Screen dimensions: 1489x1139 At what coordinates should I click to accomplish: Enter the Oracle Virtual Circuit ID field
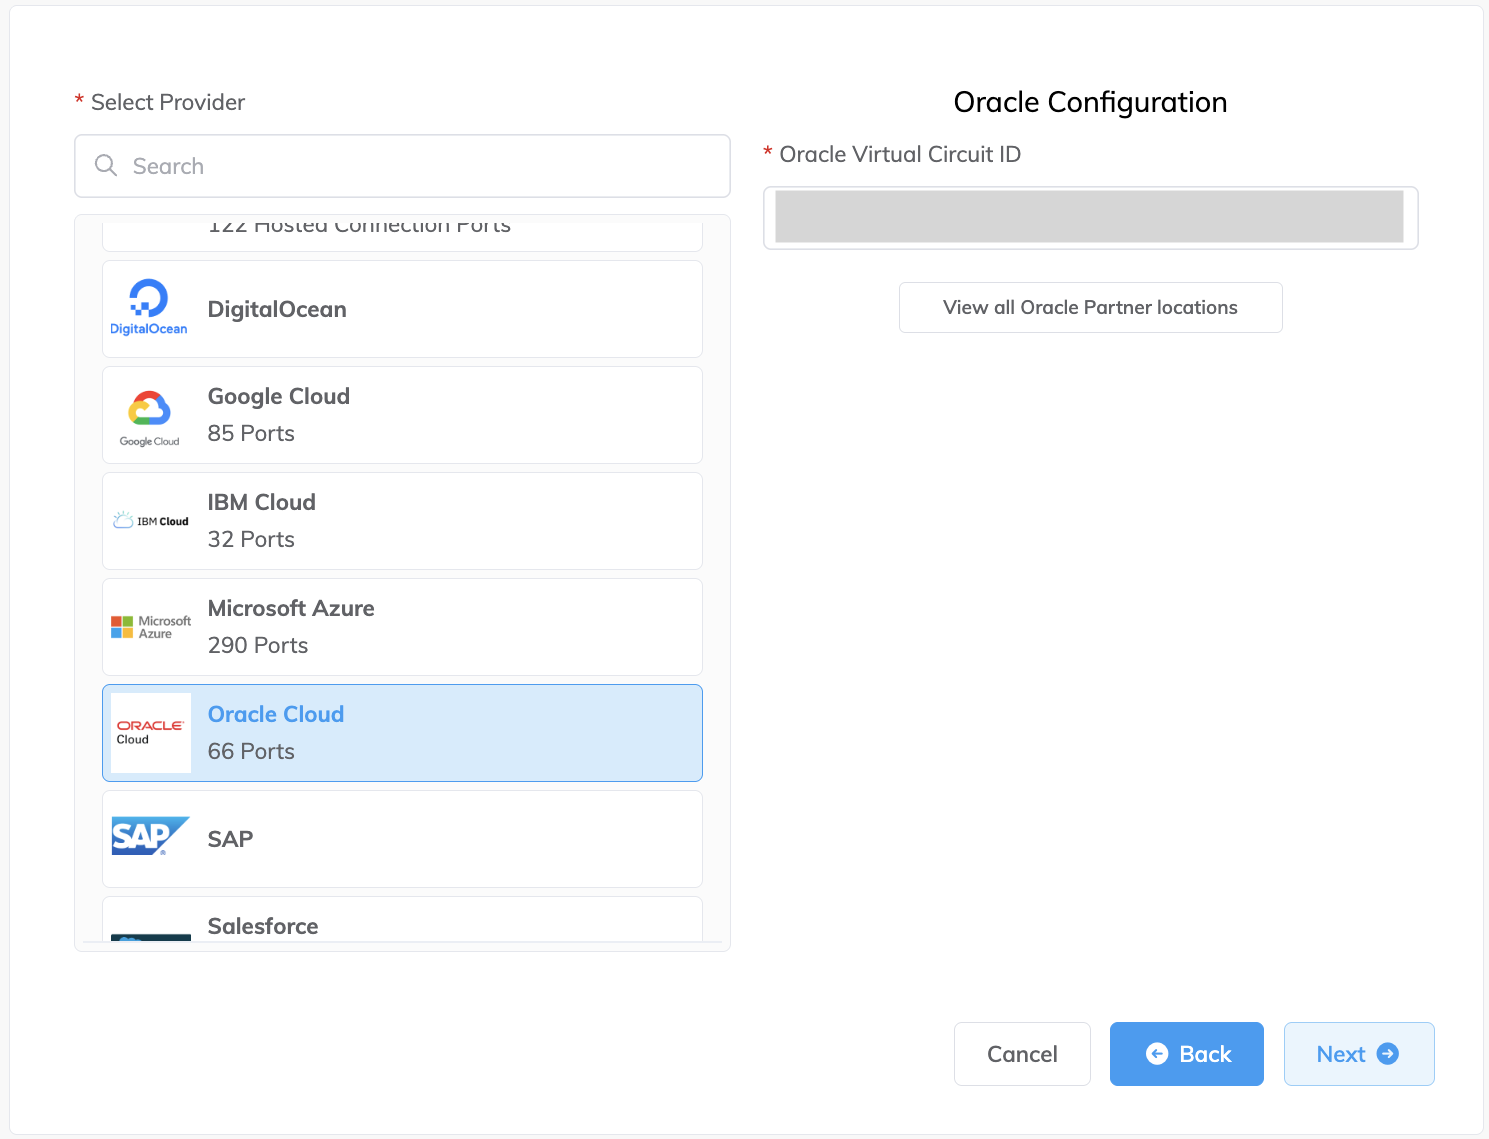point(1089,217)
